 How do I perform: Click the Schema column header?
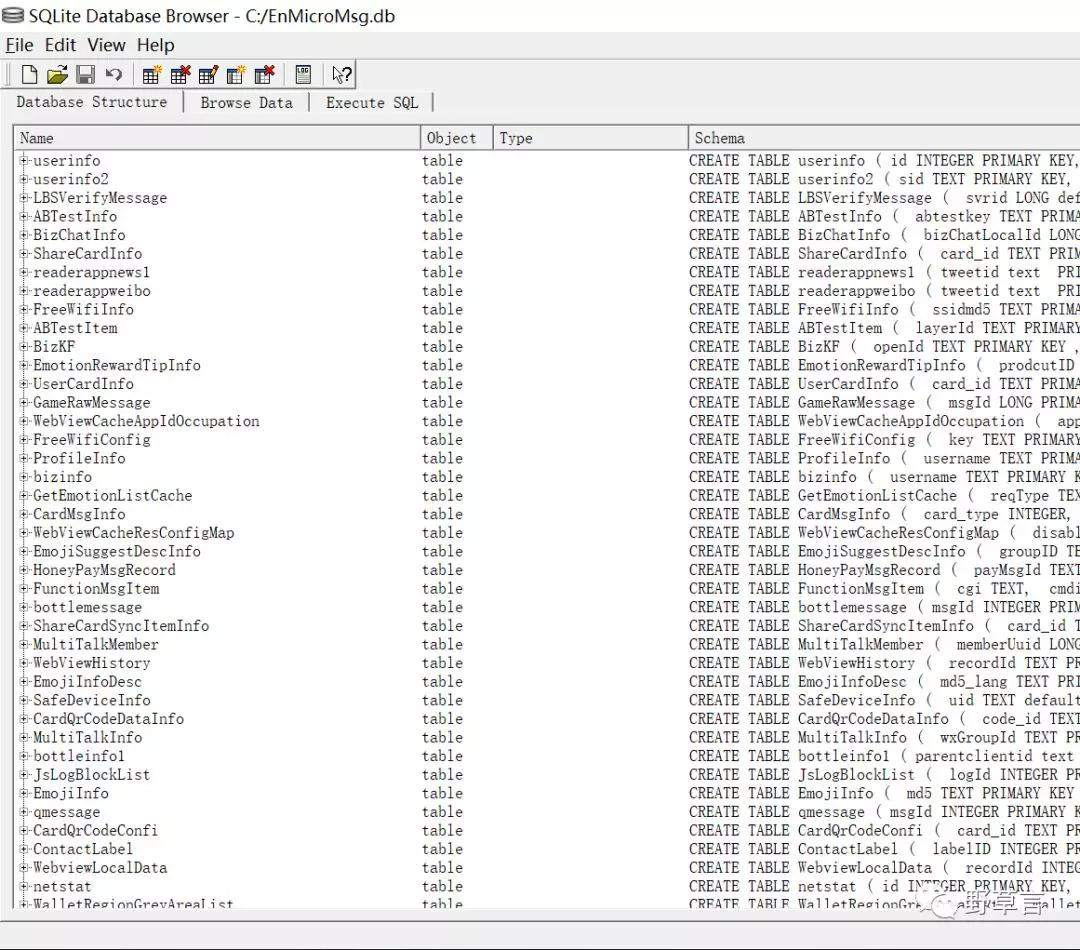(884, 138)
